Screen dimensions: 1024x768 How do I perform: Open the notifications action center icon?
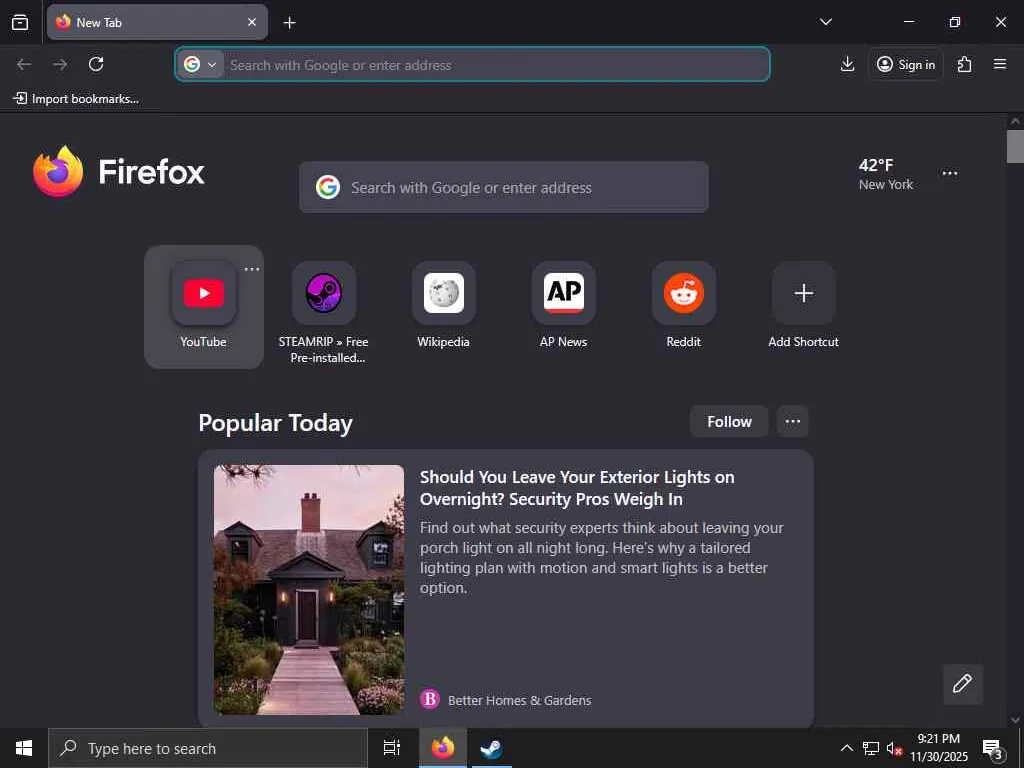click(993, 748)
